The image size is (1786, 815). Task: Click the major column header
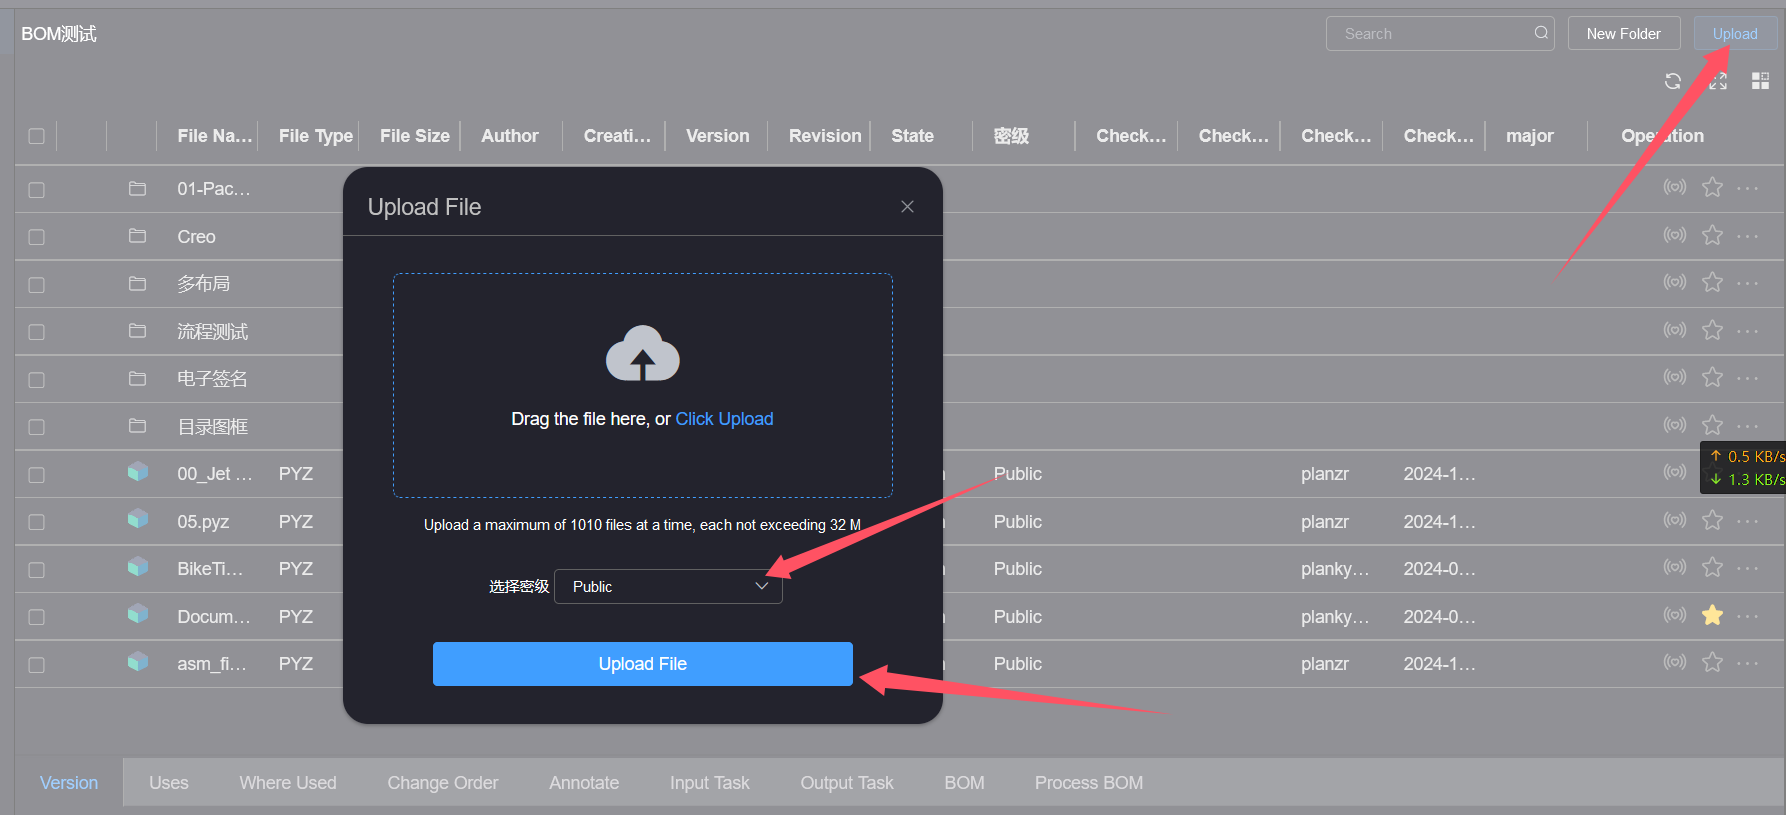[x=1530, y=136]
